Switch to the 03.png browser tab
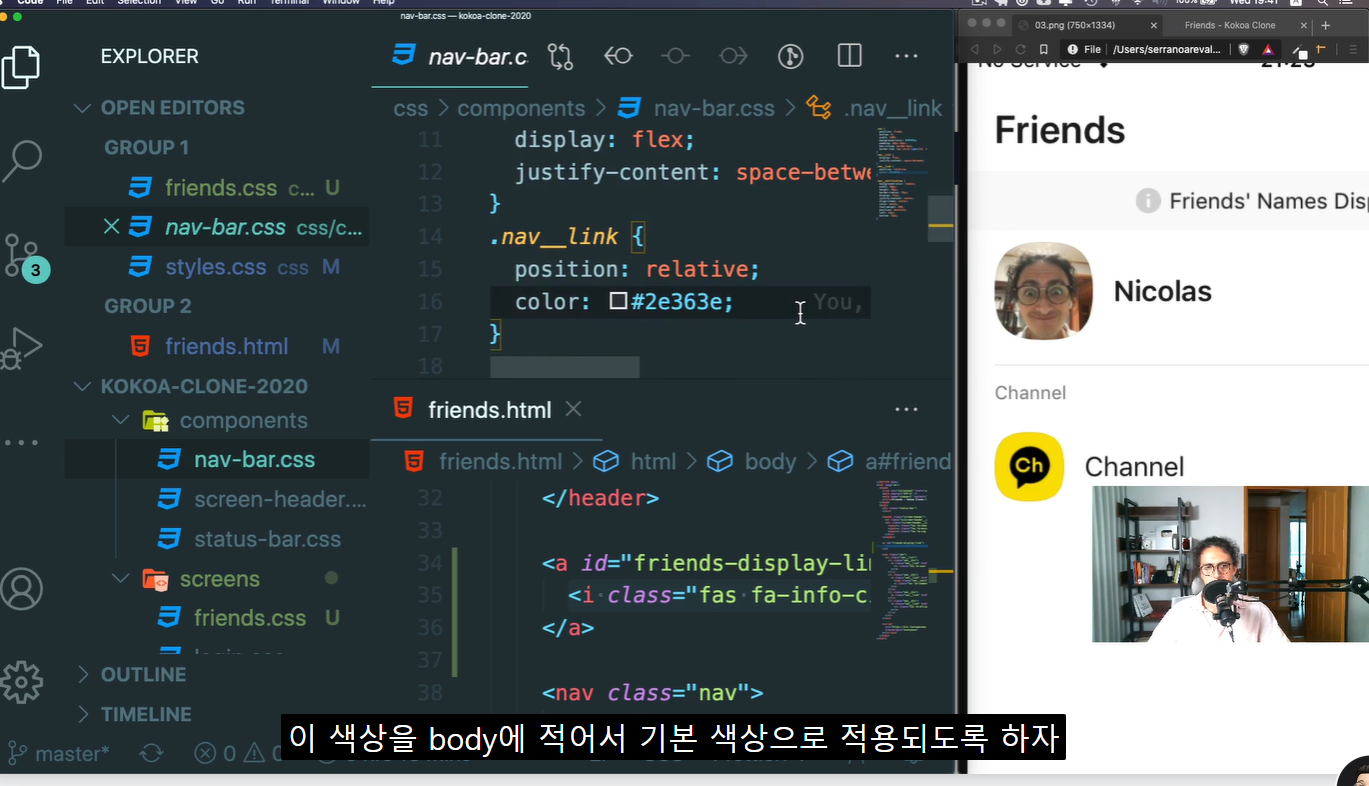Viewport: 1369px width, 786px height. pyautogui.click(x=1087, y=25)
